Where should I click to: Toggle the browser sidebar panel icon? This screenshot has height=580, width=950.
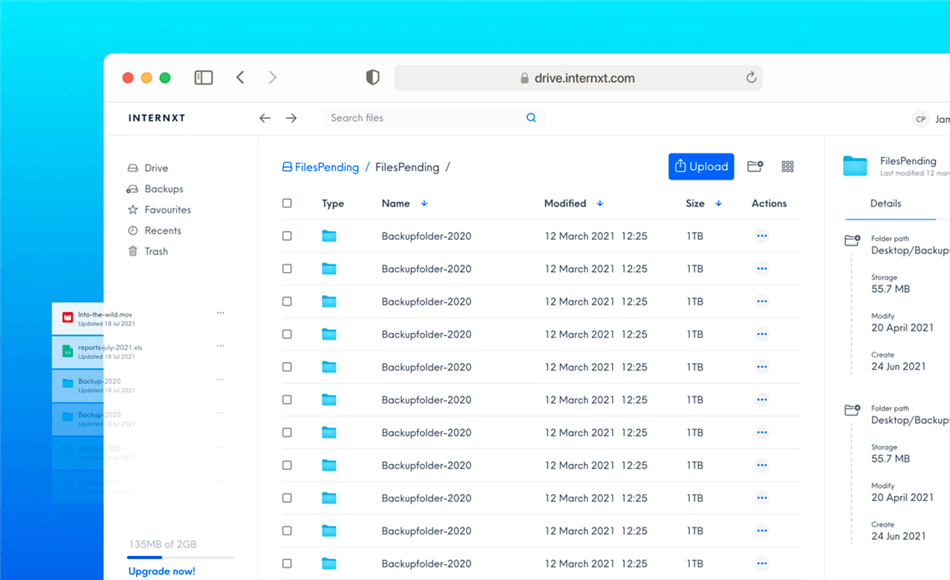click(x=204, y=78)
